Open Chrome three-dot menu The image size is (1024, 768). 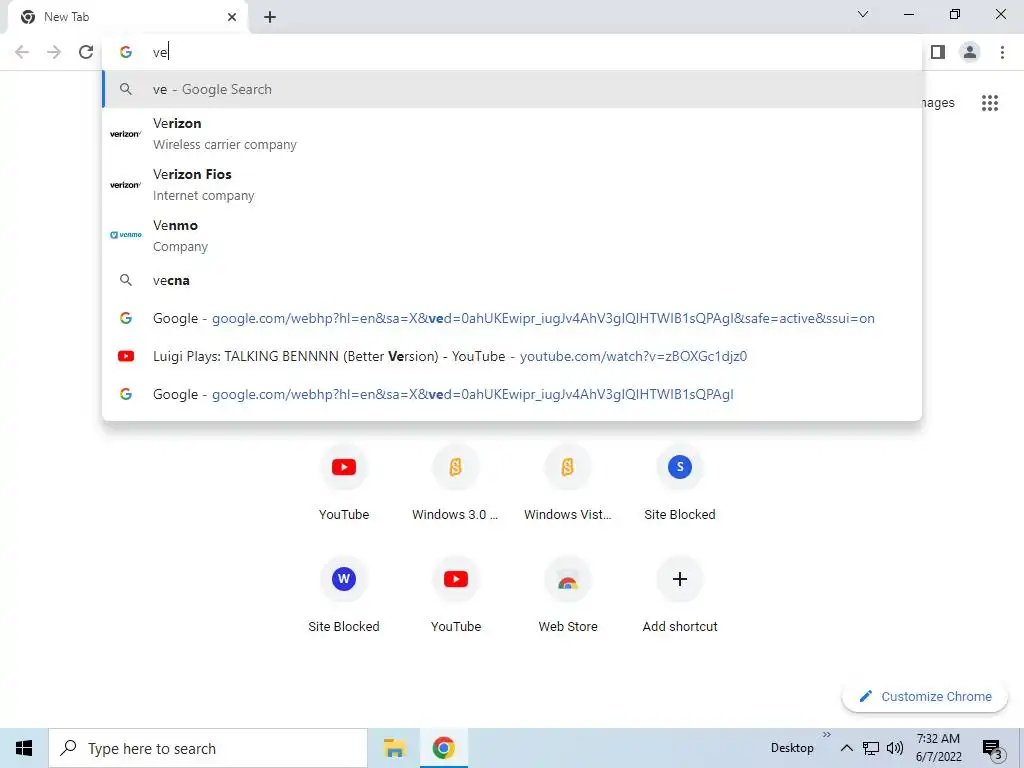pyautogui.click(x=1002, y=52)
